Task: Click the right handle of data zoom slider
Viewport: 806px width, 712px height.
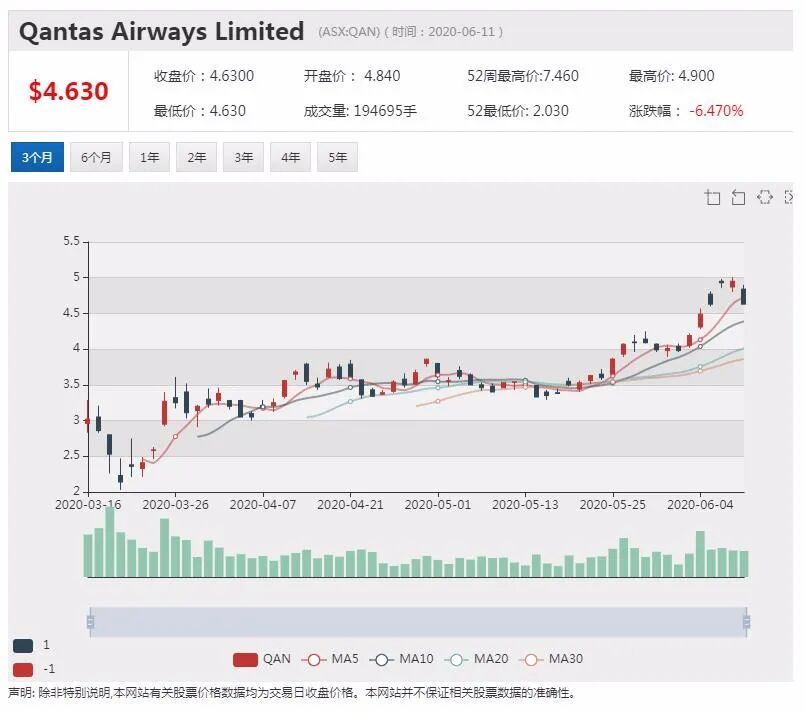Action: pyautogui.click(x=746, y=622)
